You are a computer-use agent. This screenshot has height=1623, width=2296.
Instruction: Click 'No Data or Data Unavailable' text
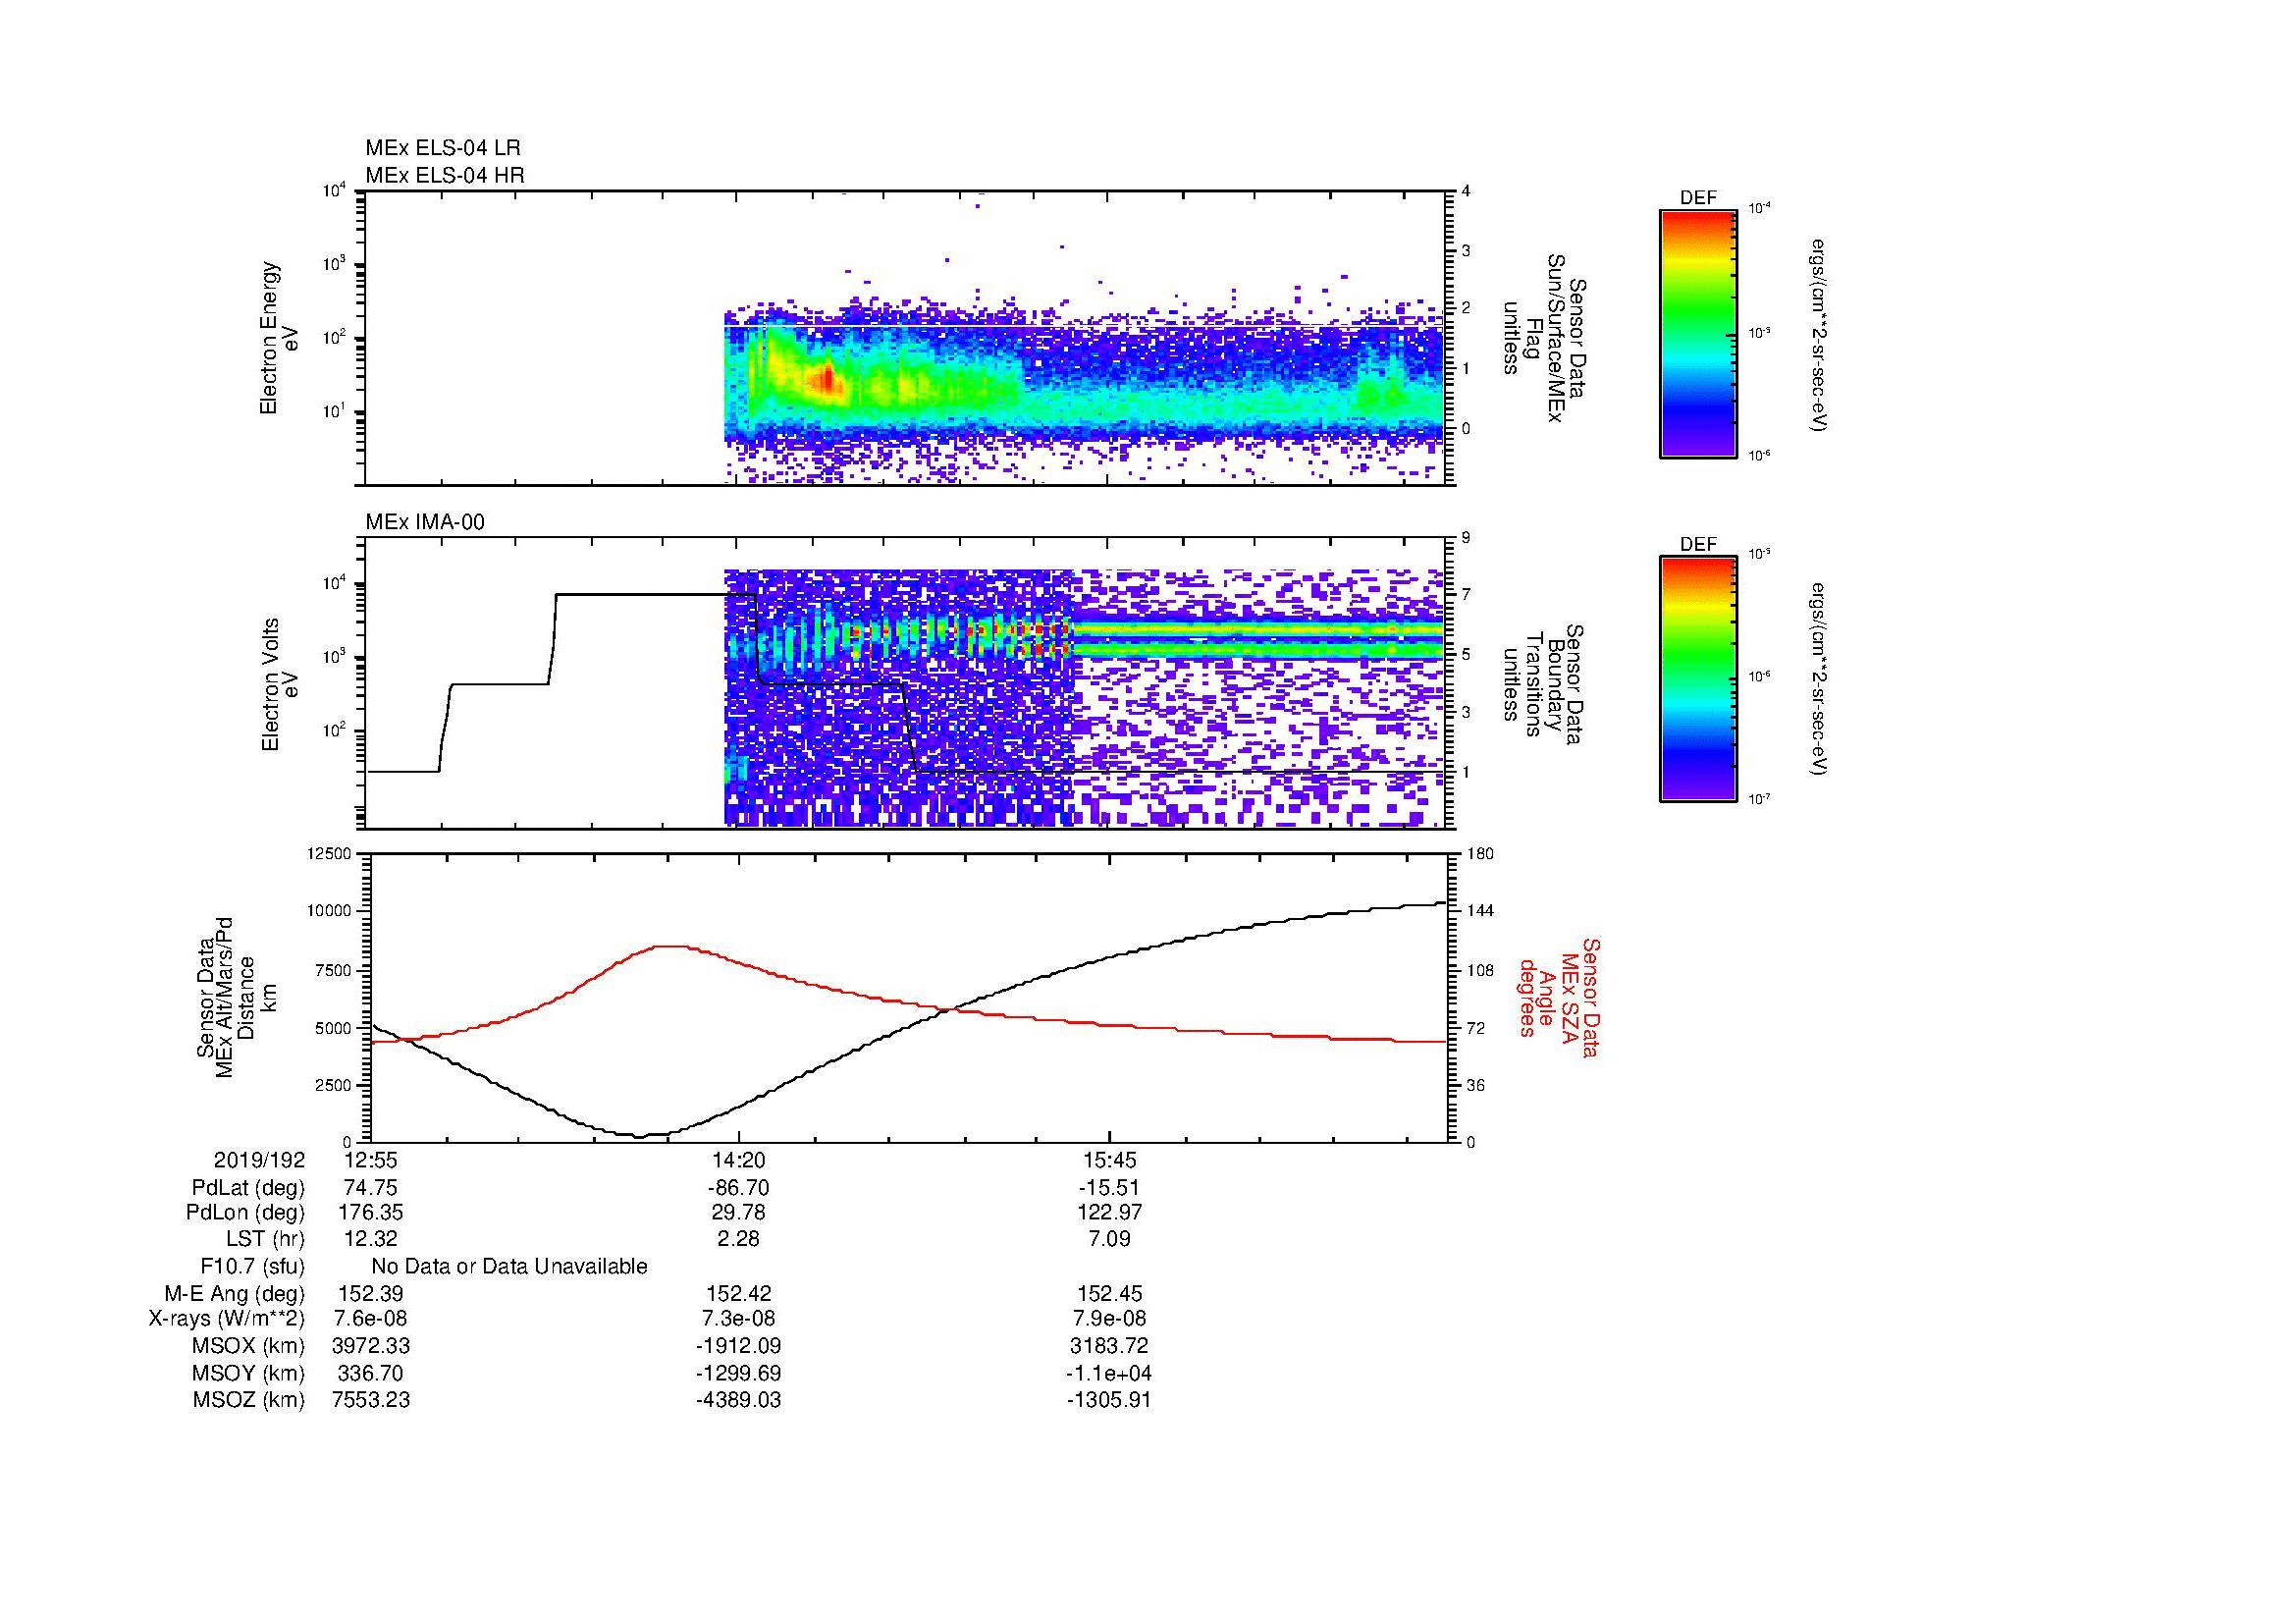pos(509,1267)
